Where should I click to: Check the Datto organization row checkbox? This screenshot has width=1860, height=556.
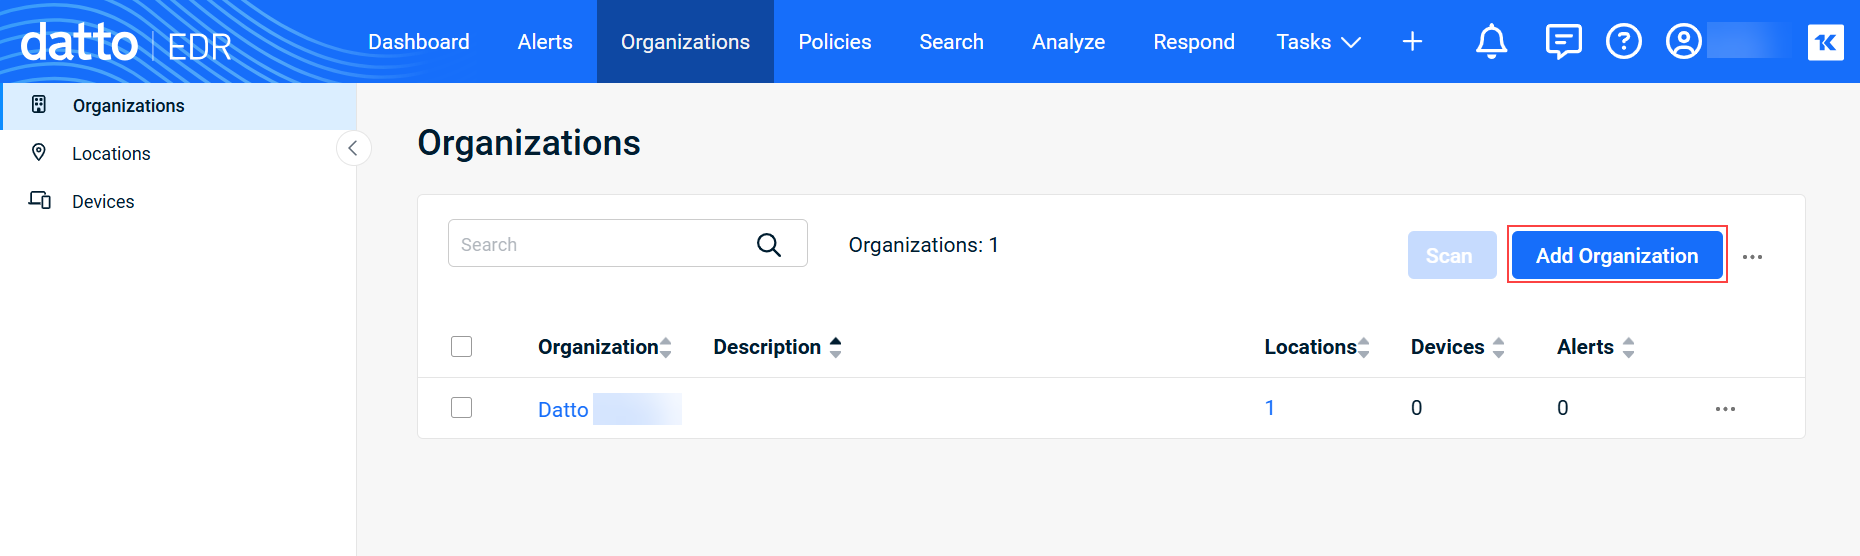(461, 408)
